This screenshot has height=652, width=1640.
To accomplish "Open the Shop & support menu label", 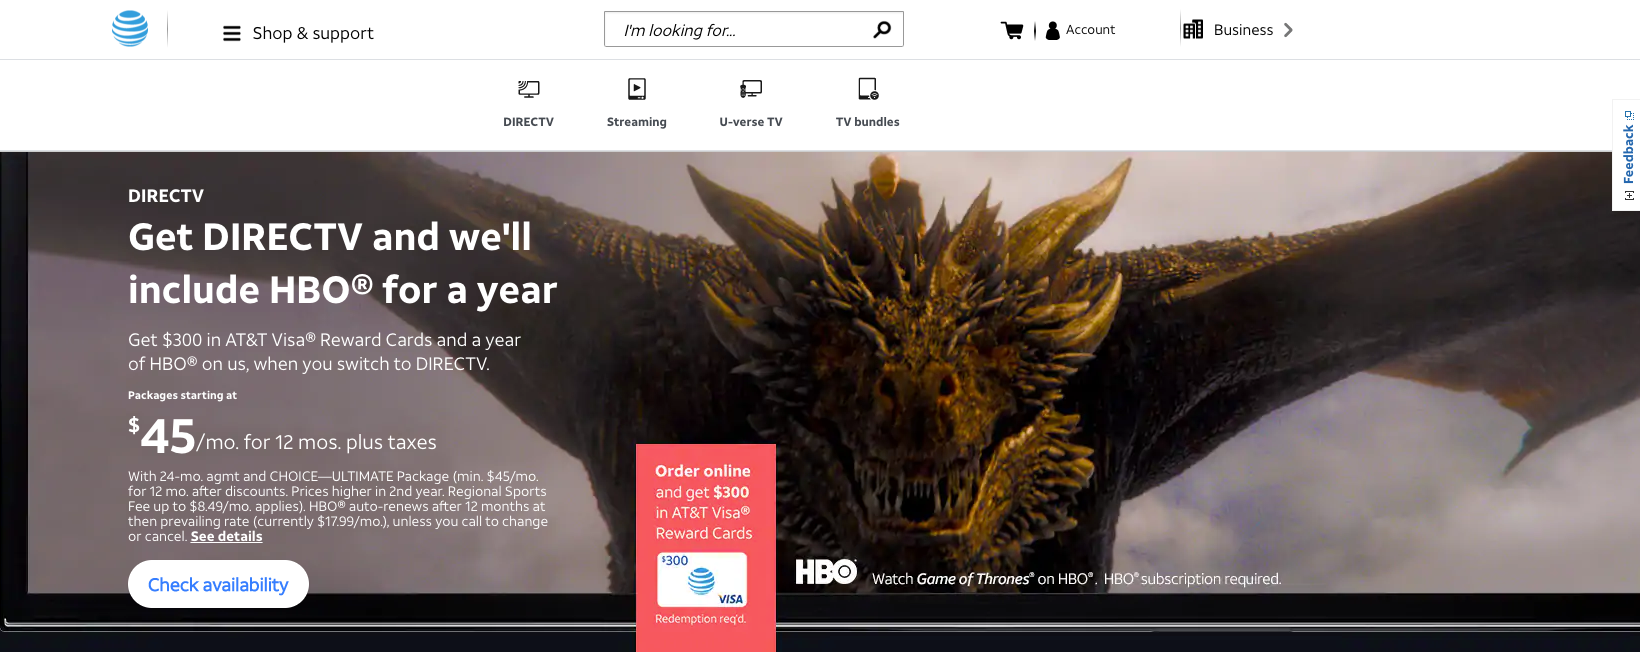I will click(x=313, y=33).
